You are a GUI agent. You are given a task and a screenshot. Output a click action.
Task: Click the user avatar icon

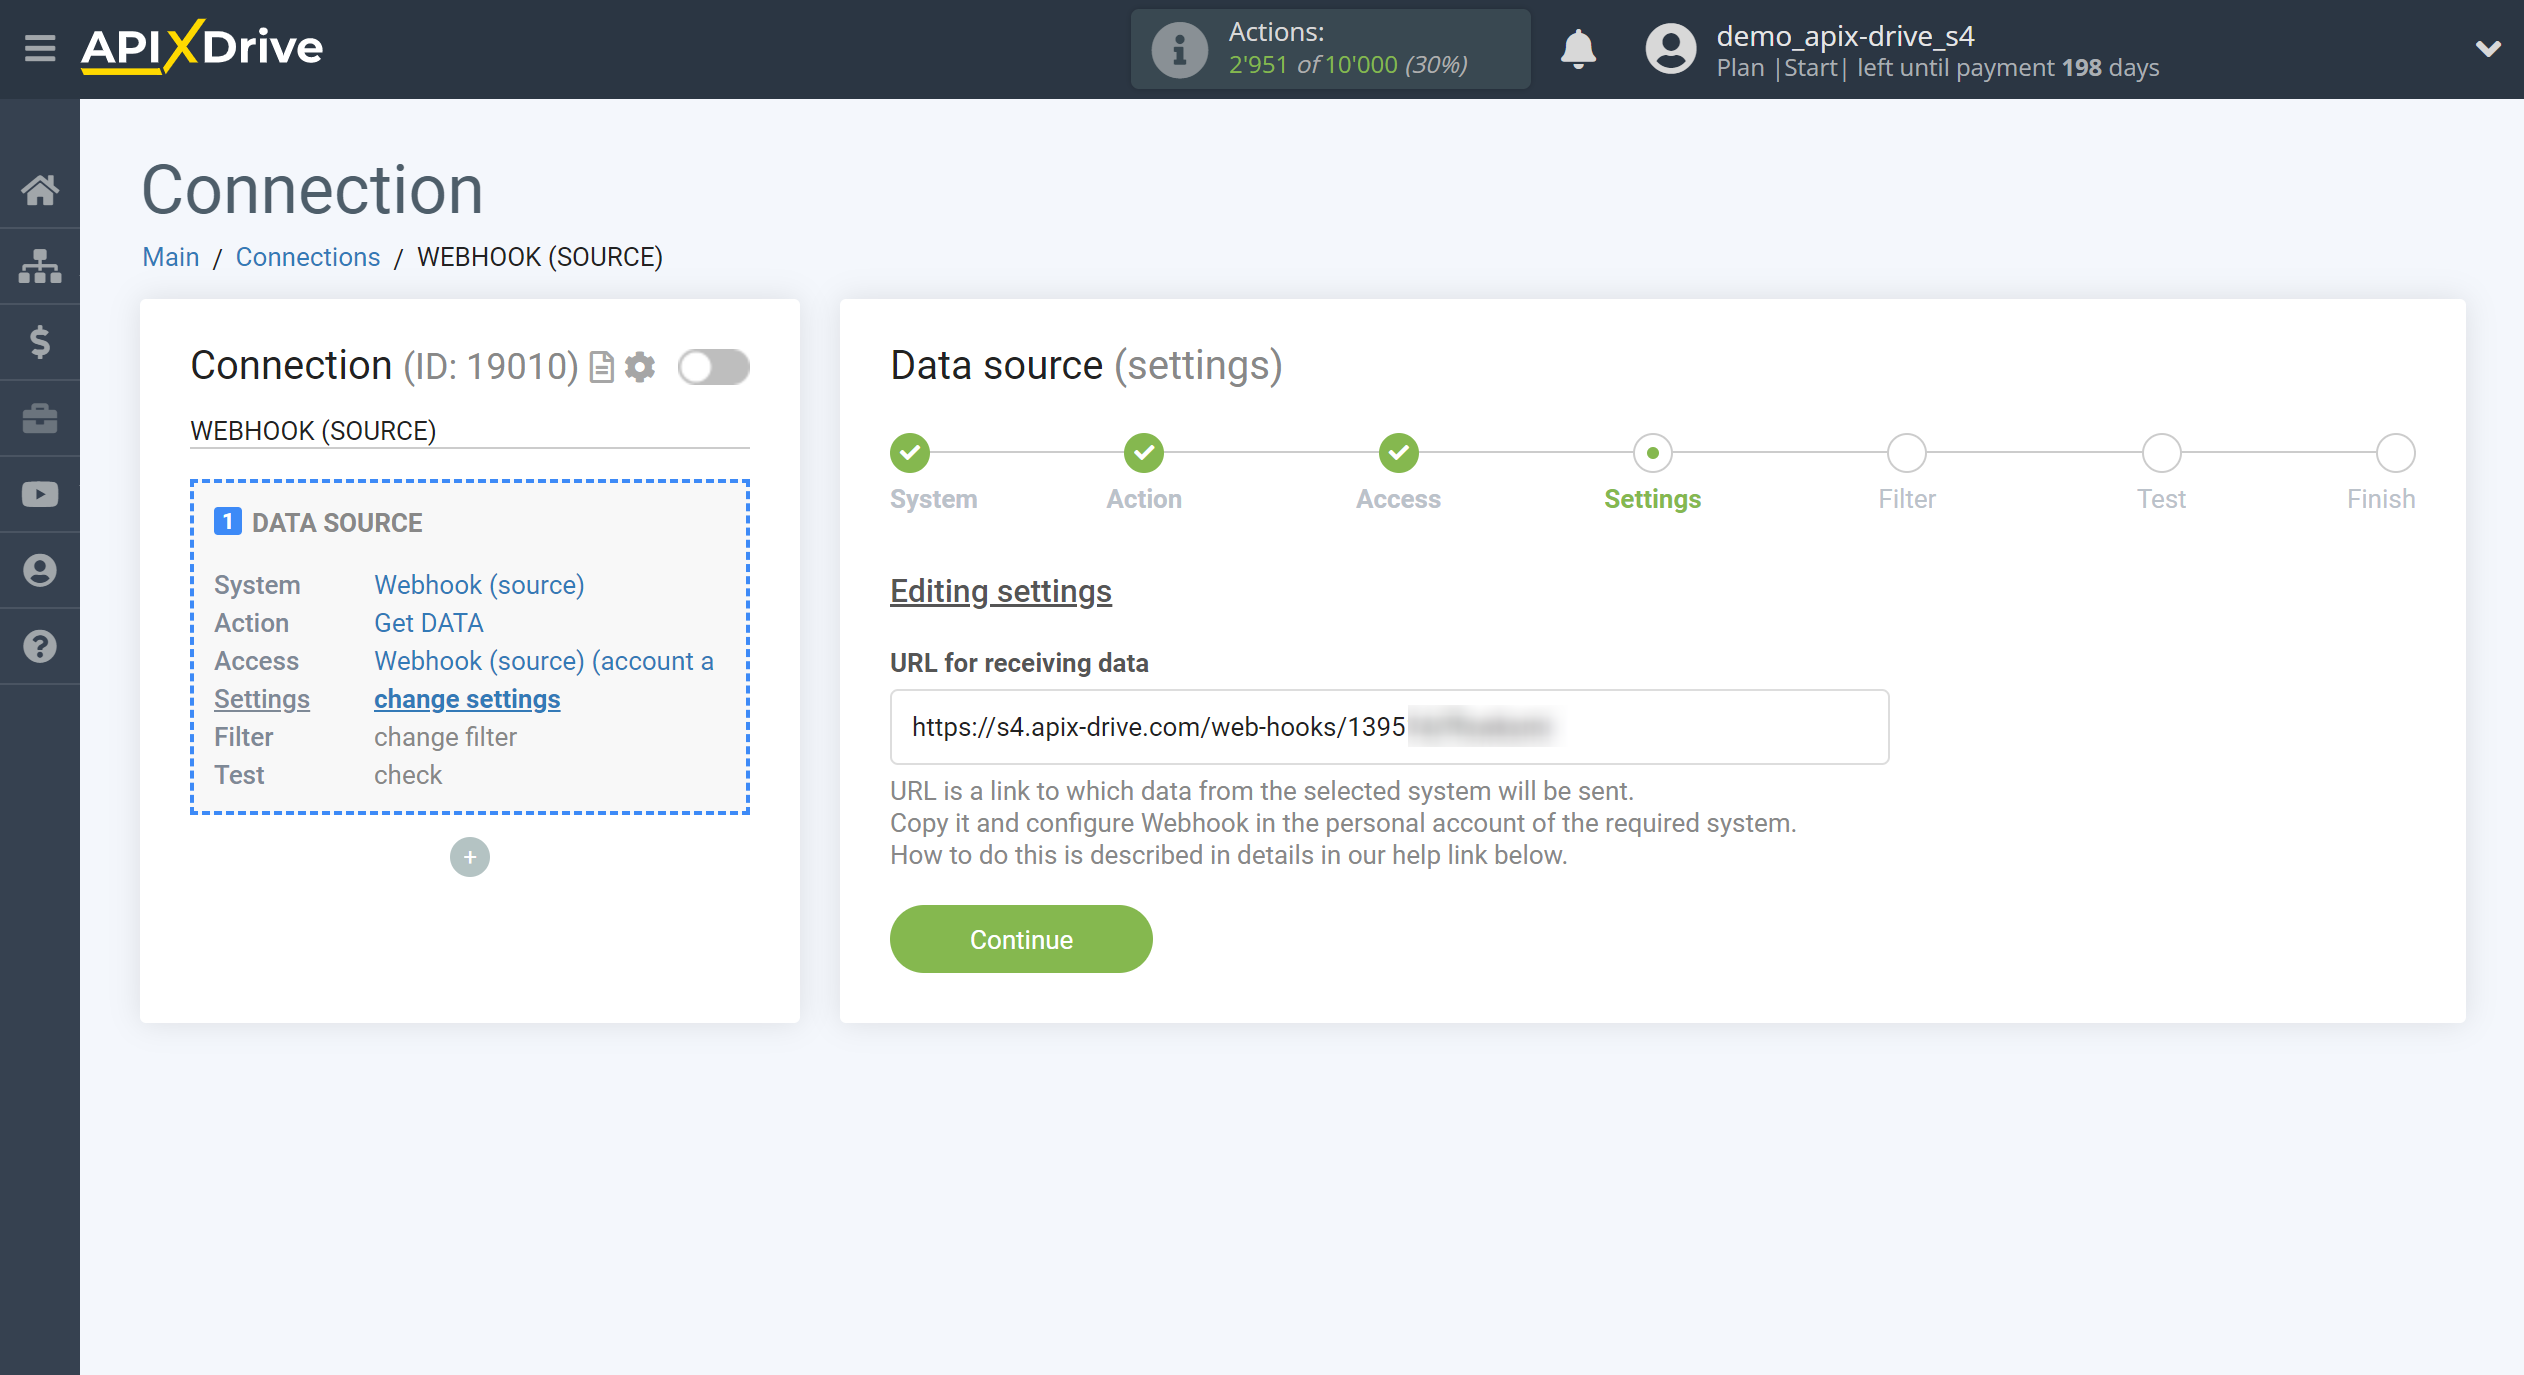[x=1671, y=49]
